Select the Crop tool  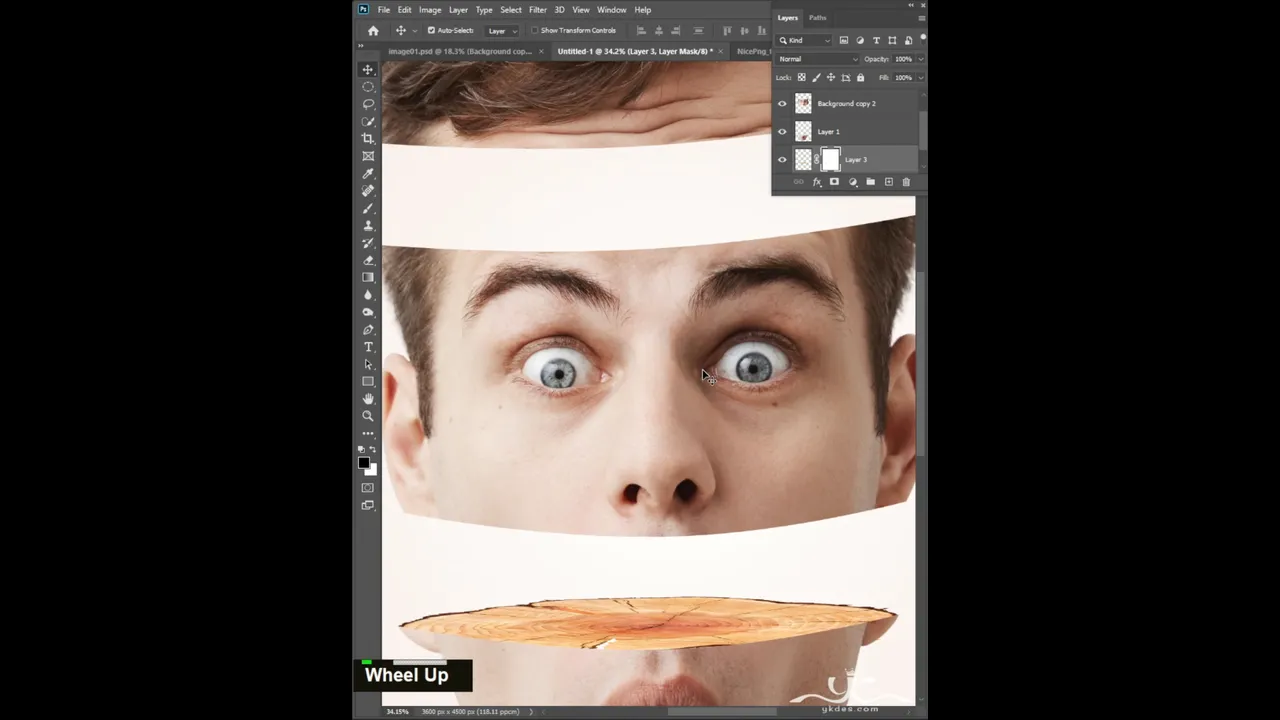tap(368, 138)
